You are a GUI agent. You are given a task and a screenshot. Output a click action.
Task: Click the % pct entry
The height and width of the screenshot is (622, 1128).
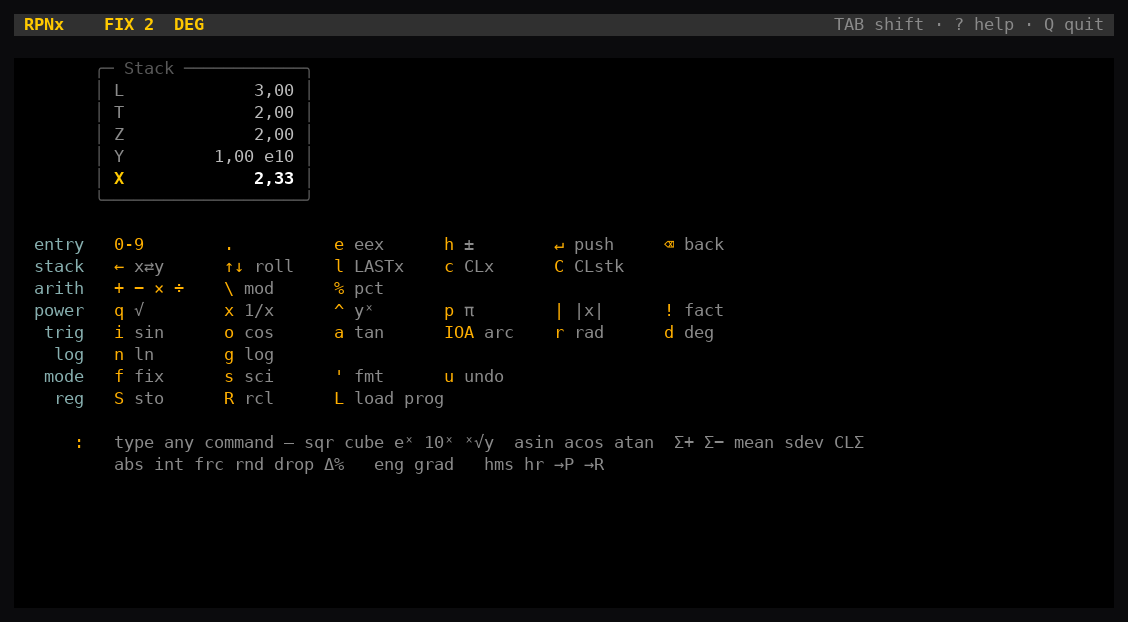point(359,288)
